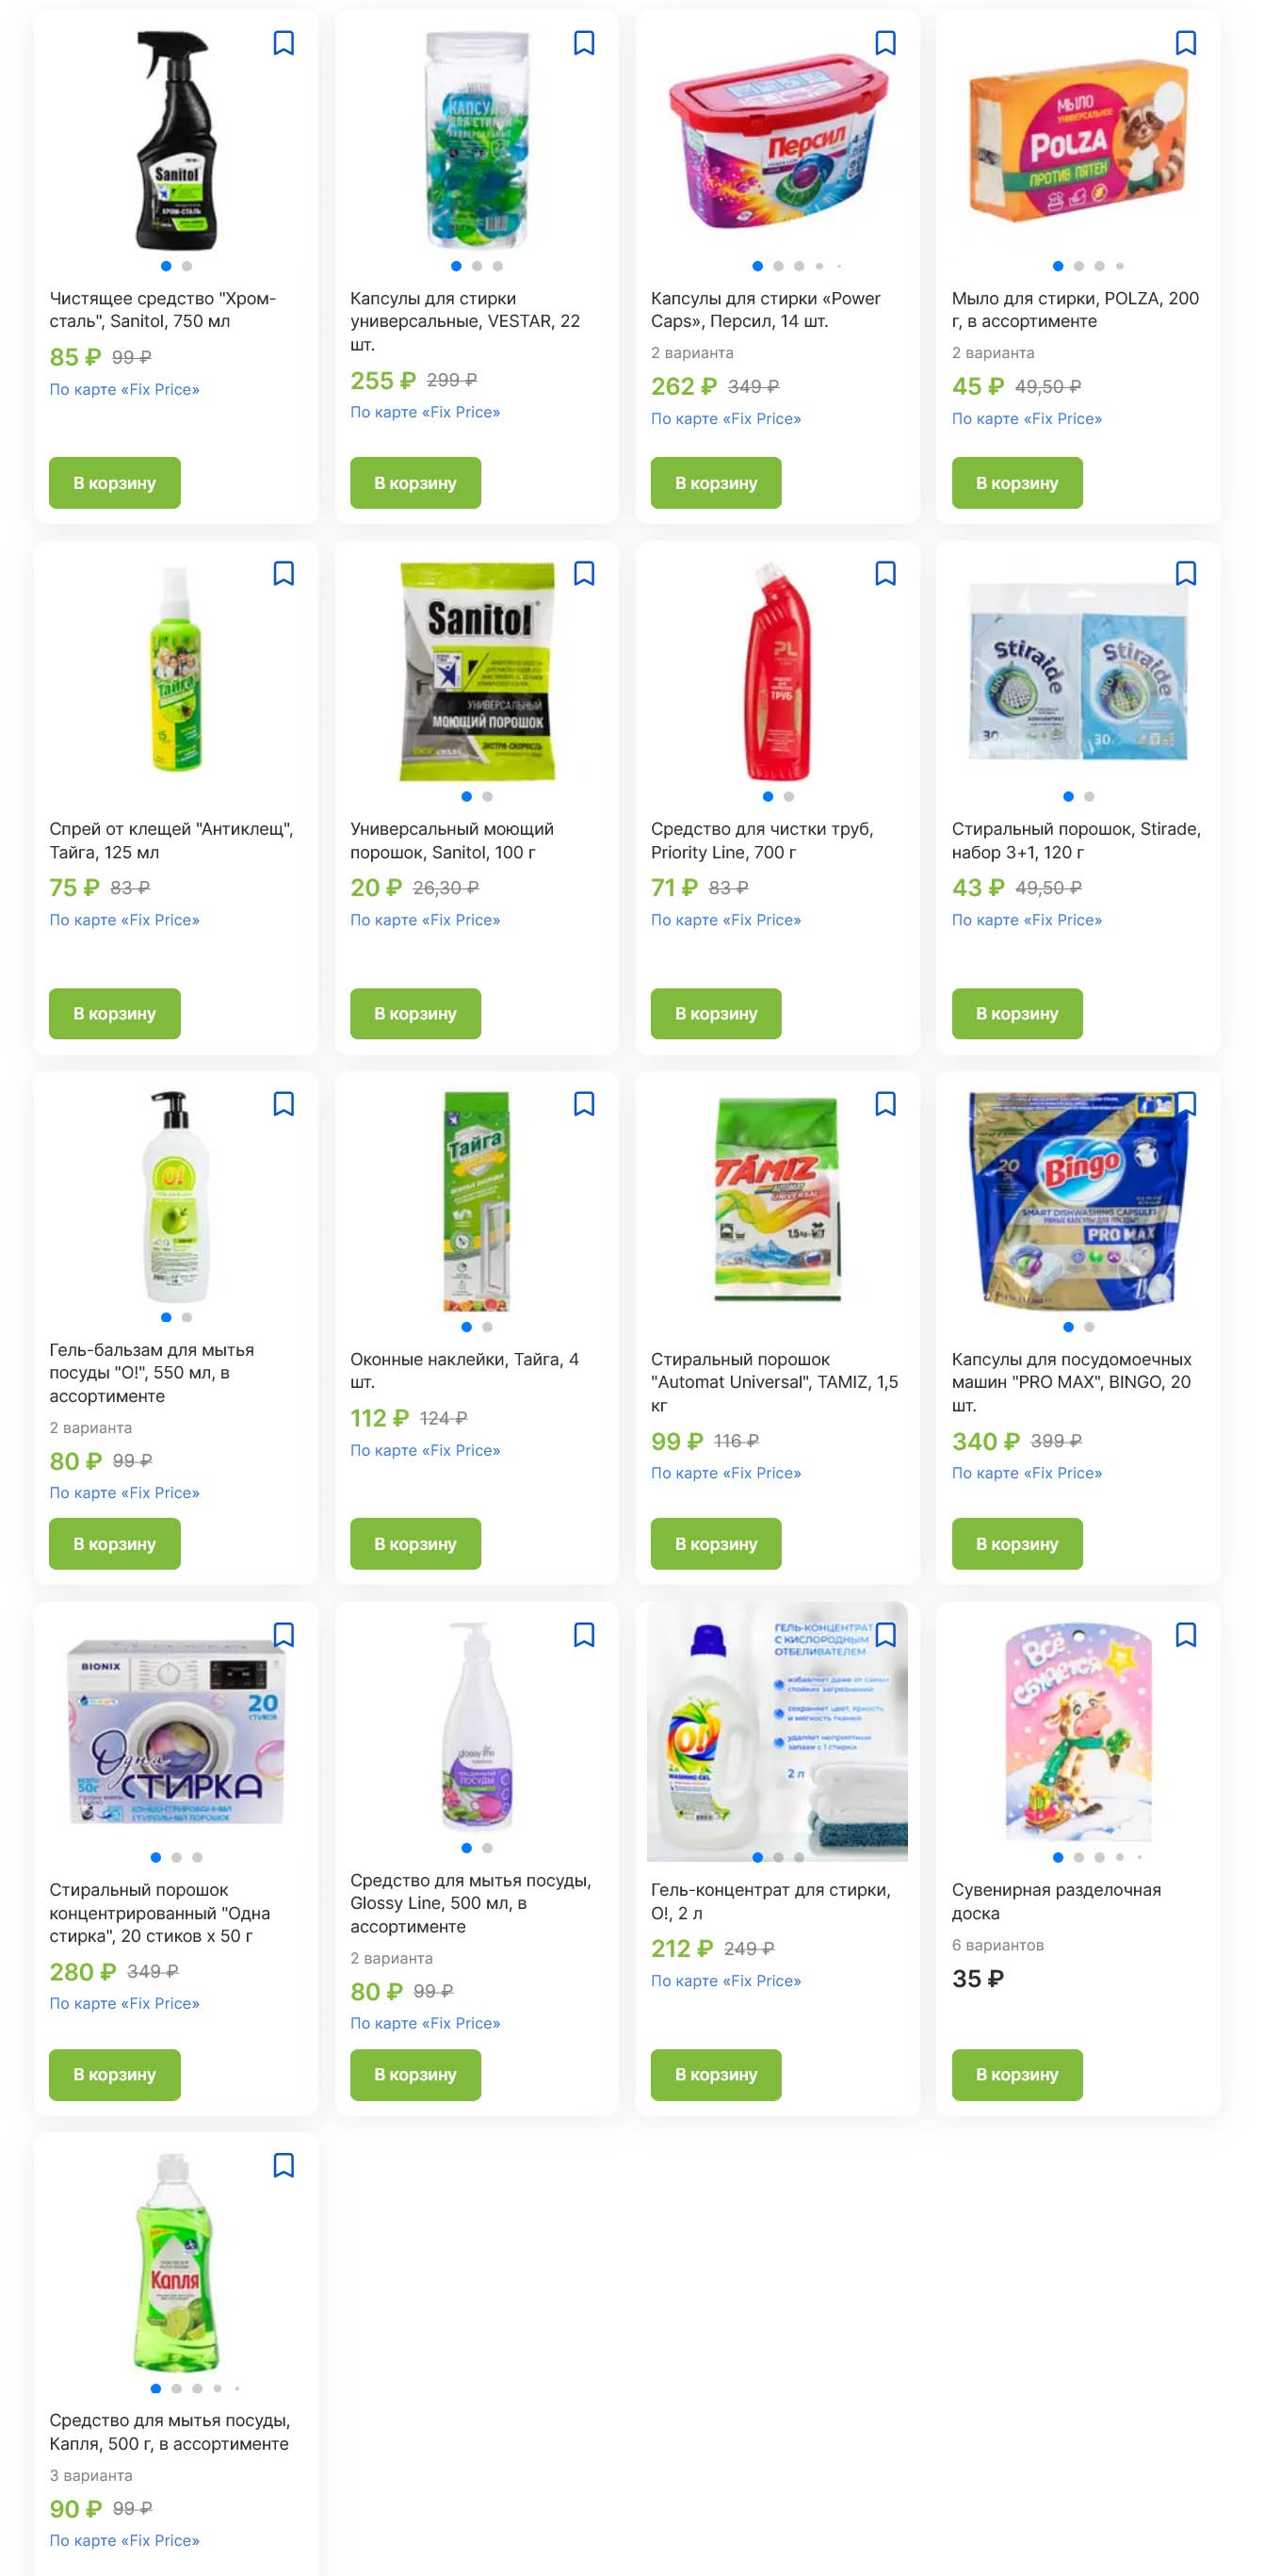
Task: Show second image of Stirade powder set
Action: (1089, 797)
